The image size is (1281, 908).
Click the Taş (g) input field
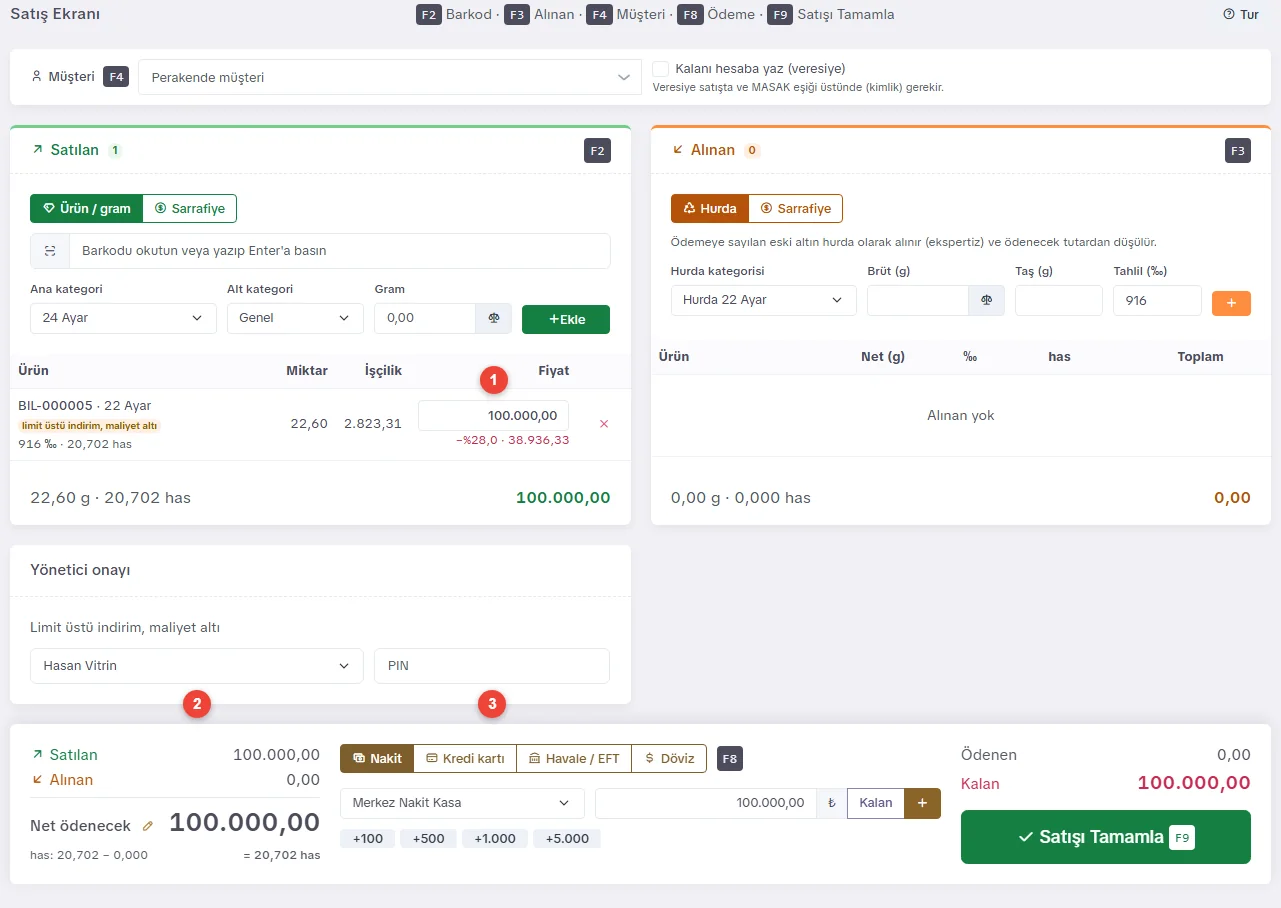(x=1059, y=300)
